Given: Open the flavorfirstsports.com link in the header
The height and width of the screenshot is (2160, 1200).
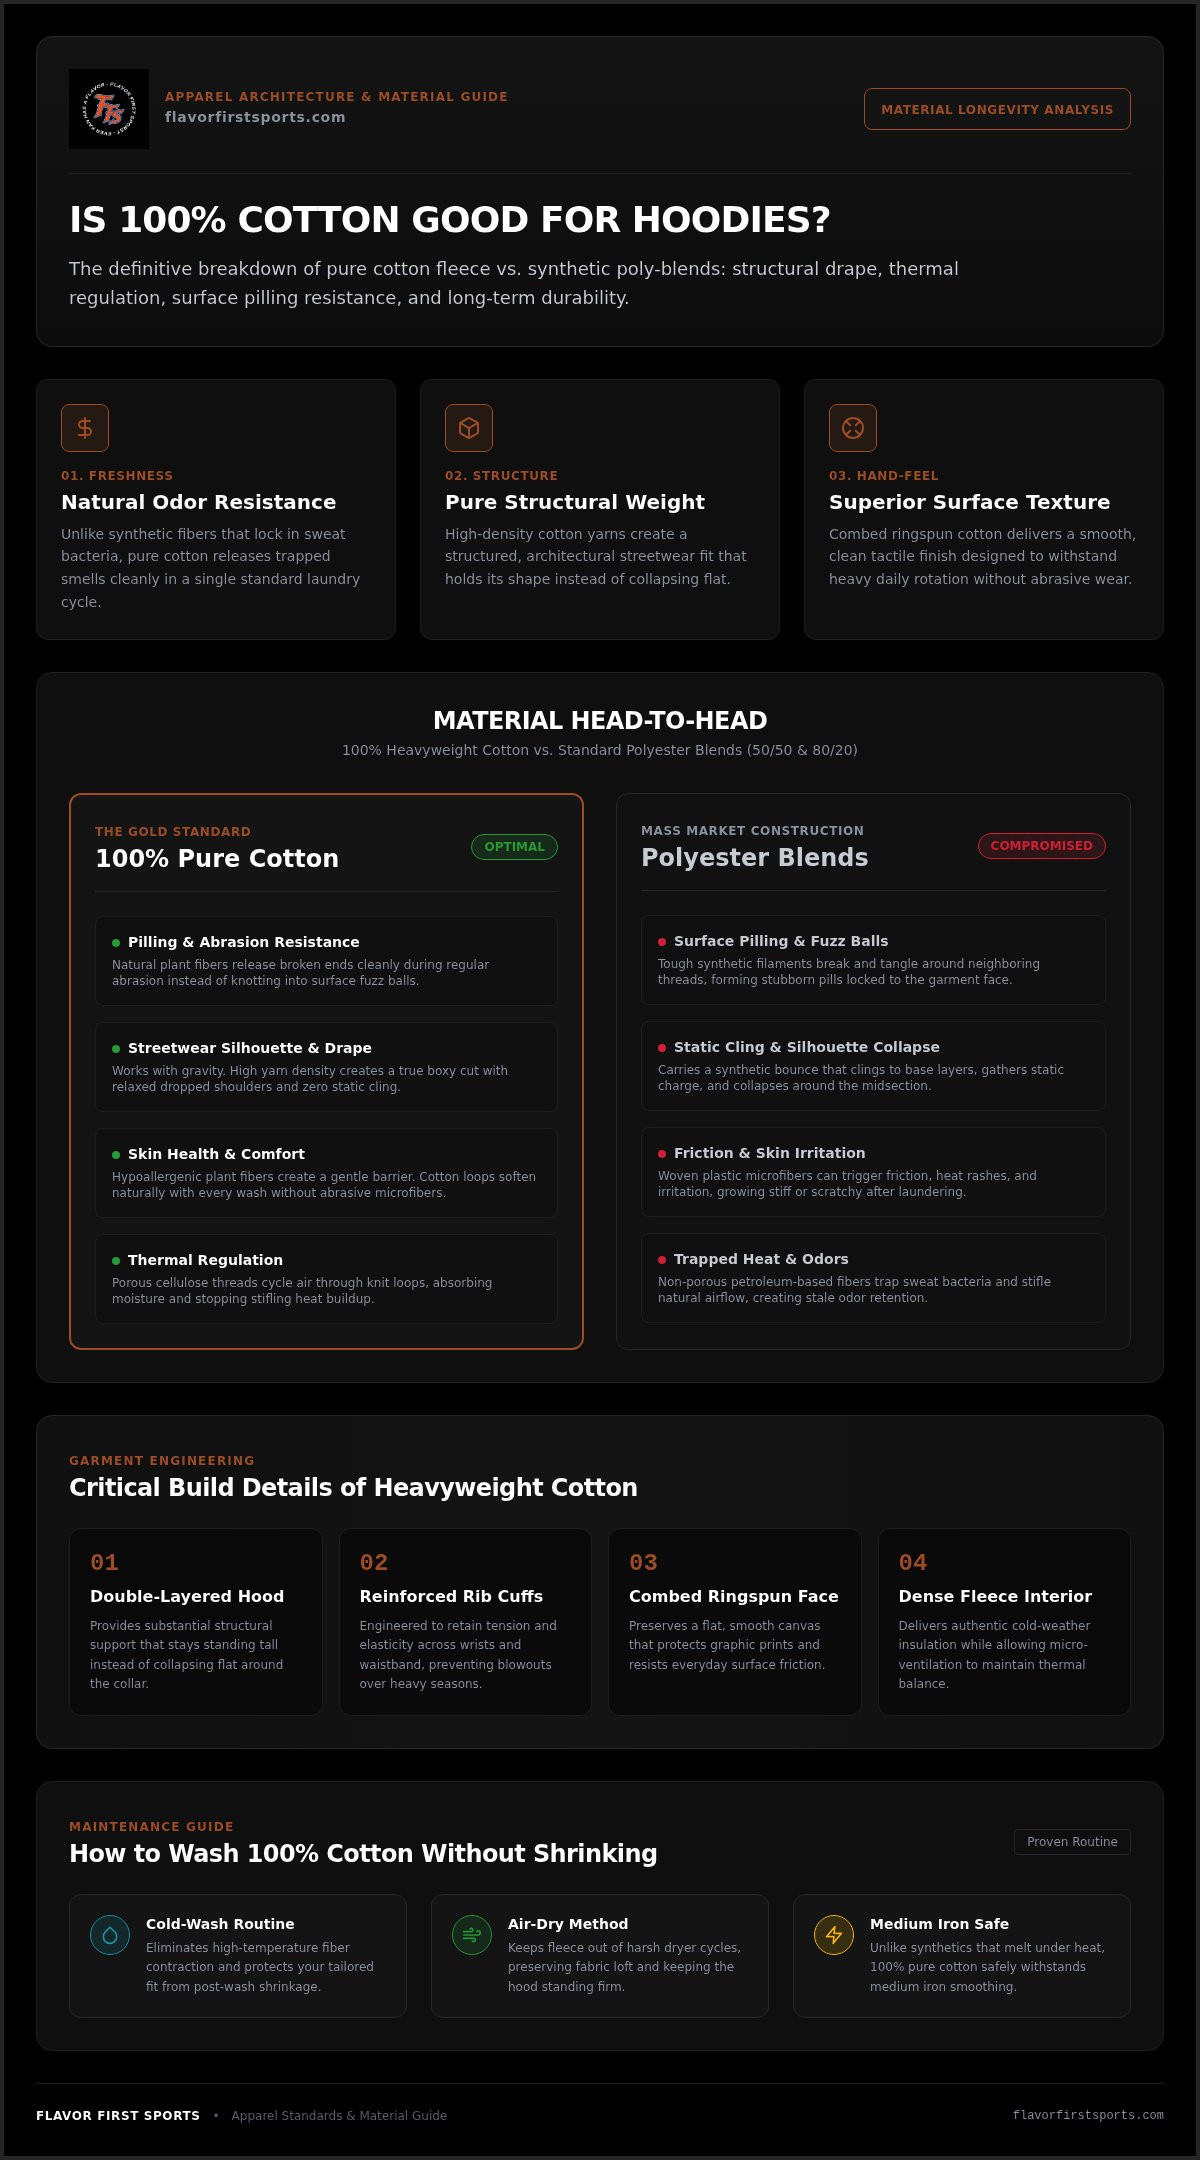Looking at the screenshot, I should (x=255, y=117).
